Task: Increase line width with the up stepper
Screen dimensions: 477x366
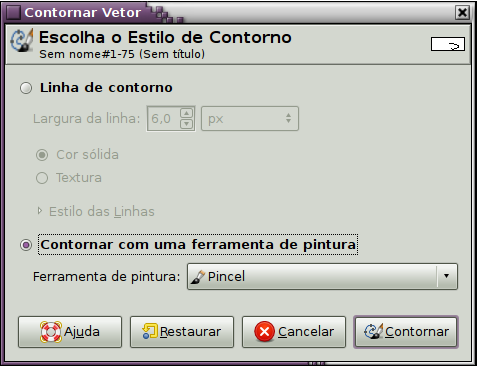Action: [187, 113]
